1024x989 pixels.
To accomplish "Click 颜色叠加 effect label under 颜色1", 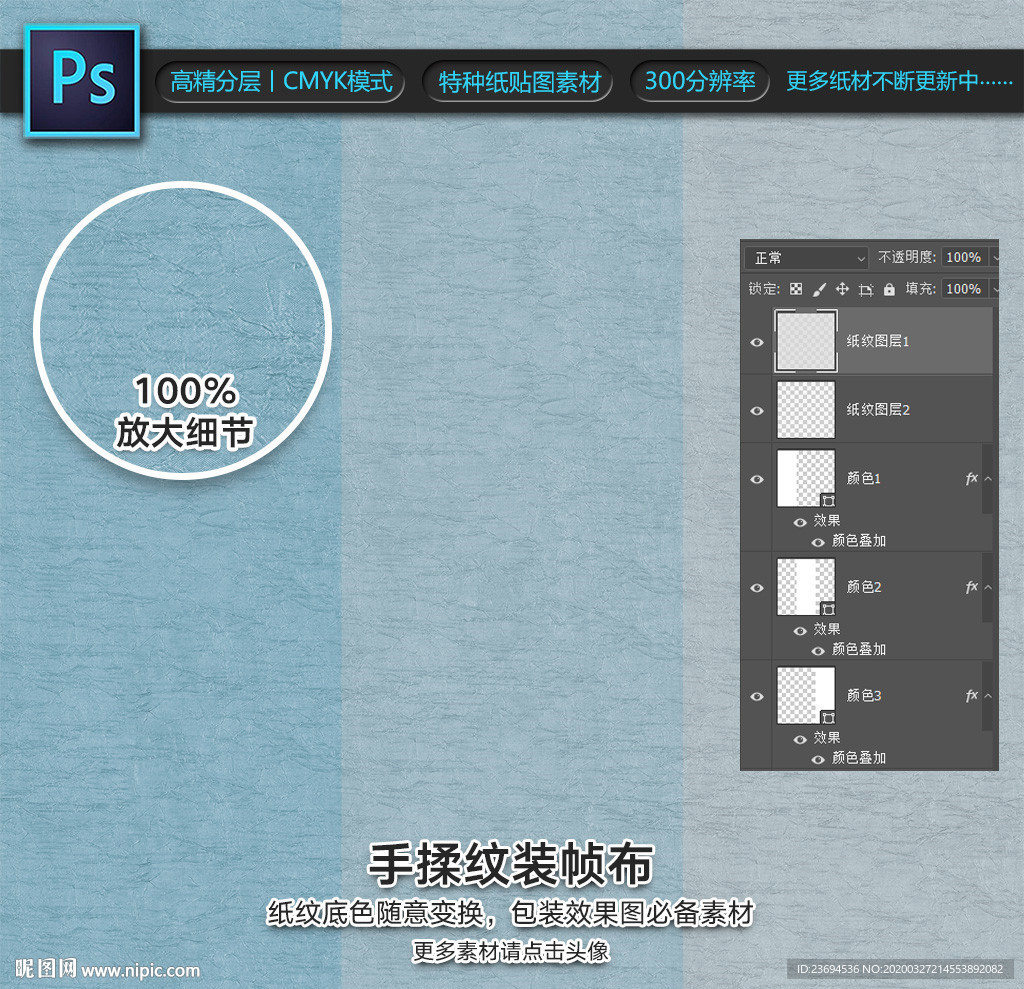I will click(859, 541).
